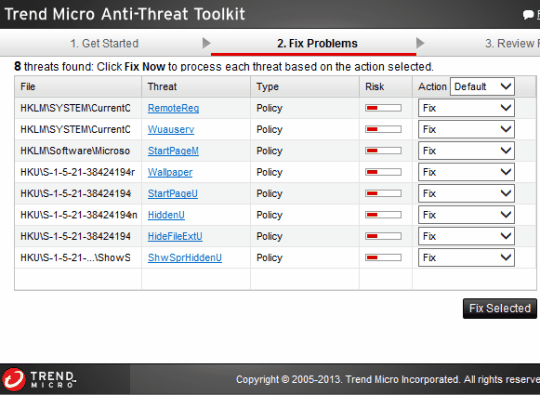This screenshot has width=540, height=395.
Task: Open action dropdown for StartPageU row
Action: click(466, 194)
